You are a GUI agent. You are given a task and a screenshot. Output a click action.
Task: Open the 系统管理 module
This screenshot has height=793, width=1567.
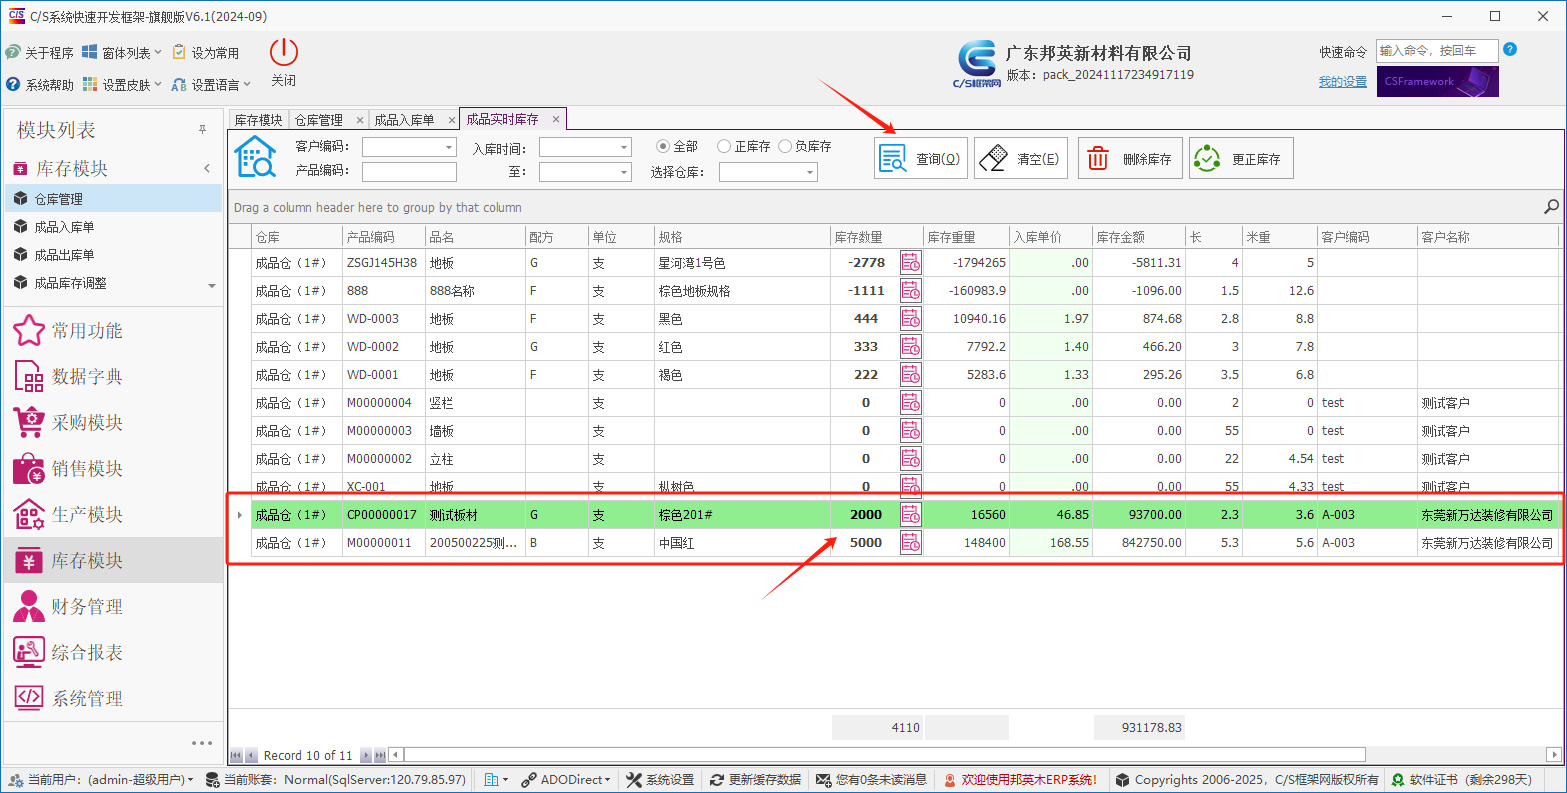pos(113,698)
